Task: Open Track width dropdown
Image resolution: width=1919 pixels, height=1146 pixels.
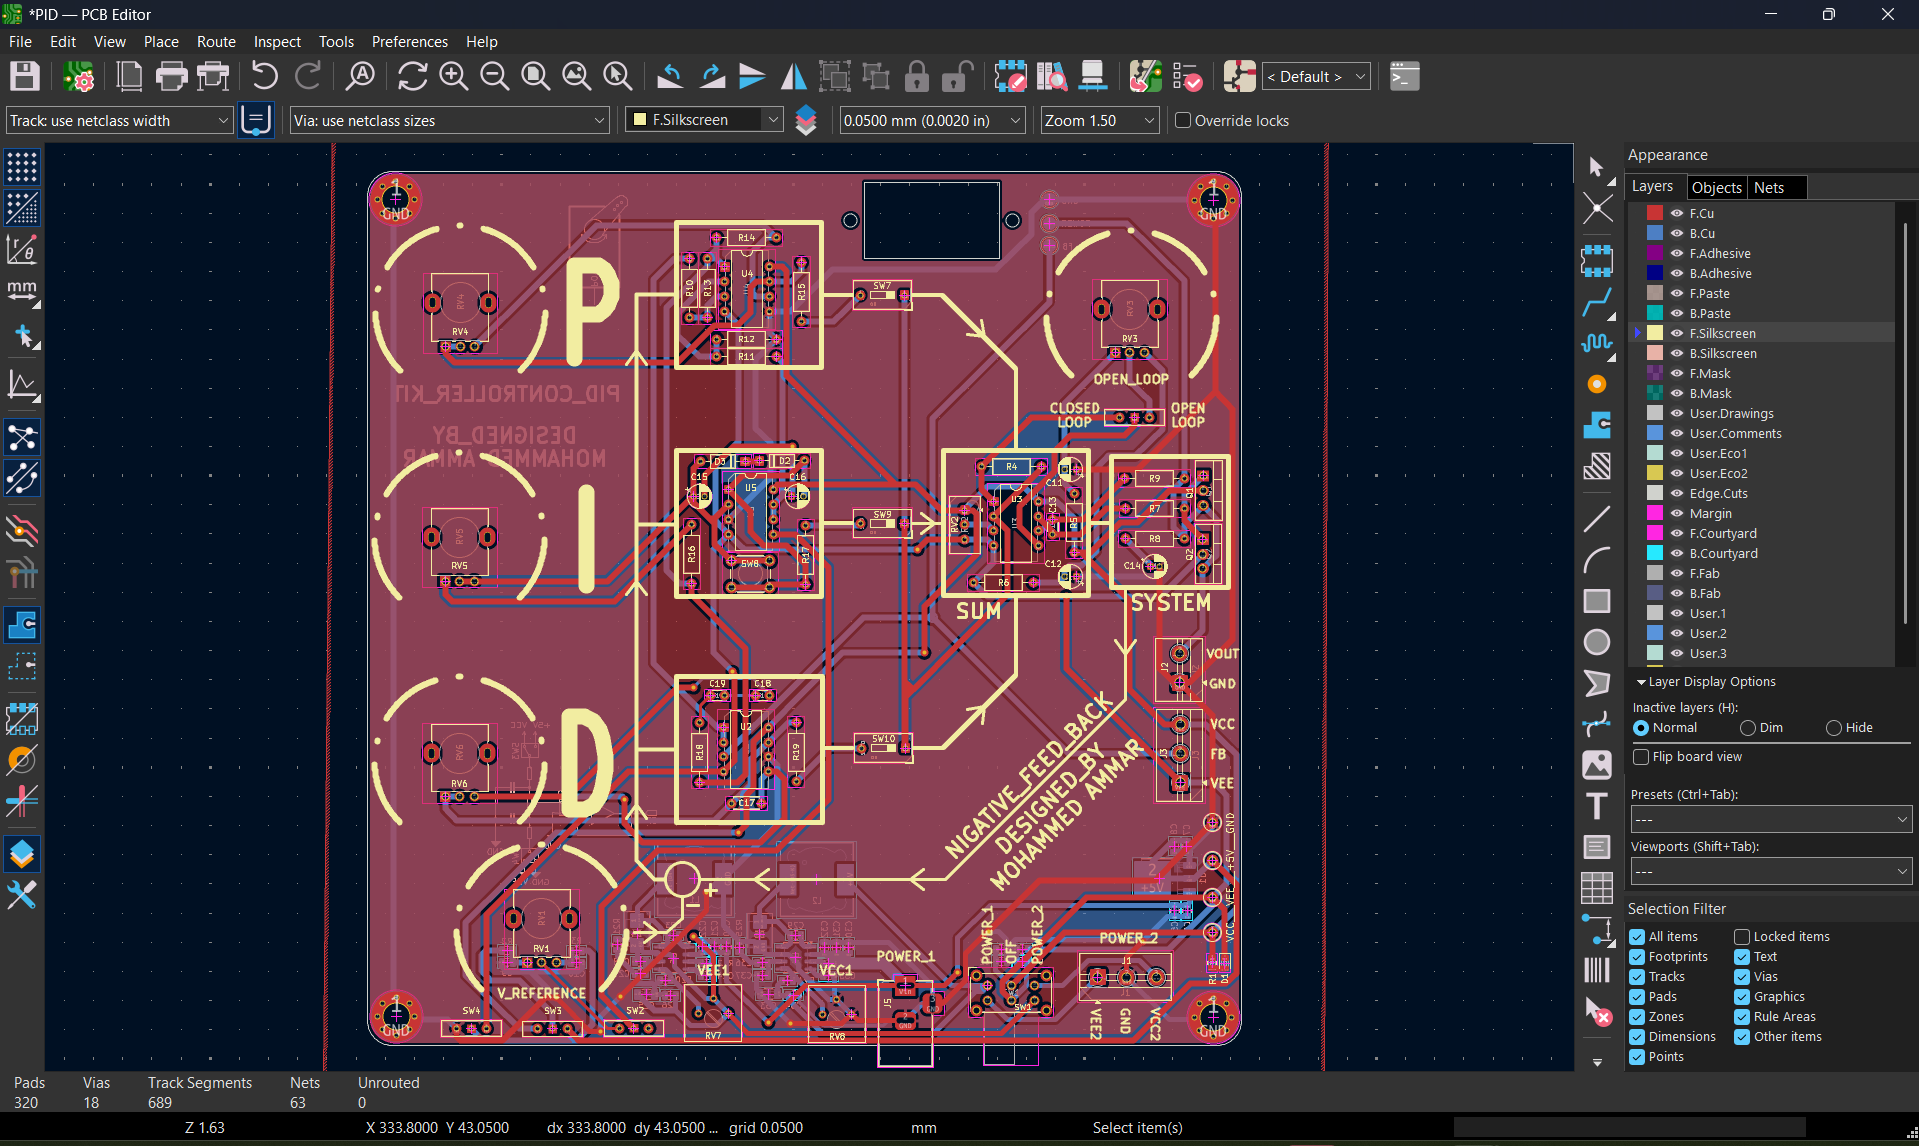Action: [119, 120]
